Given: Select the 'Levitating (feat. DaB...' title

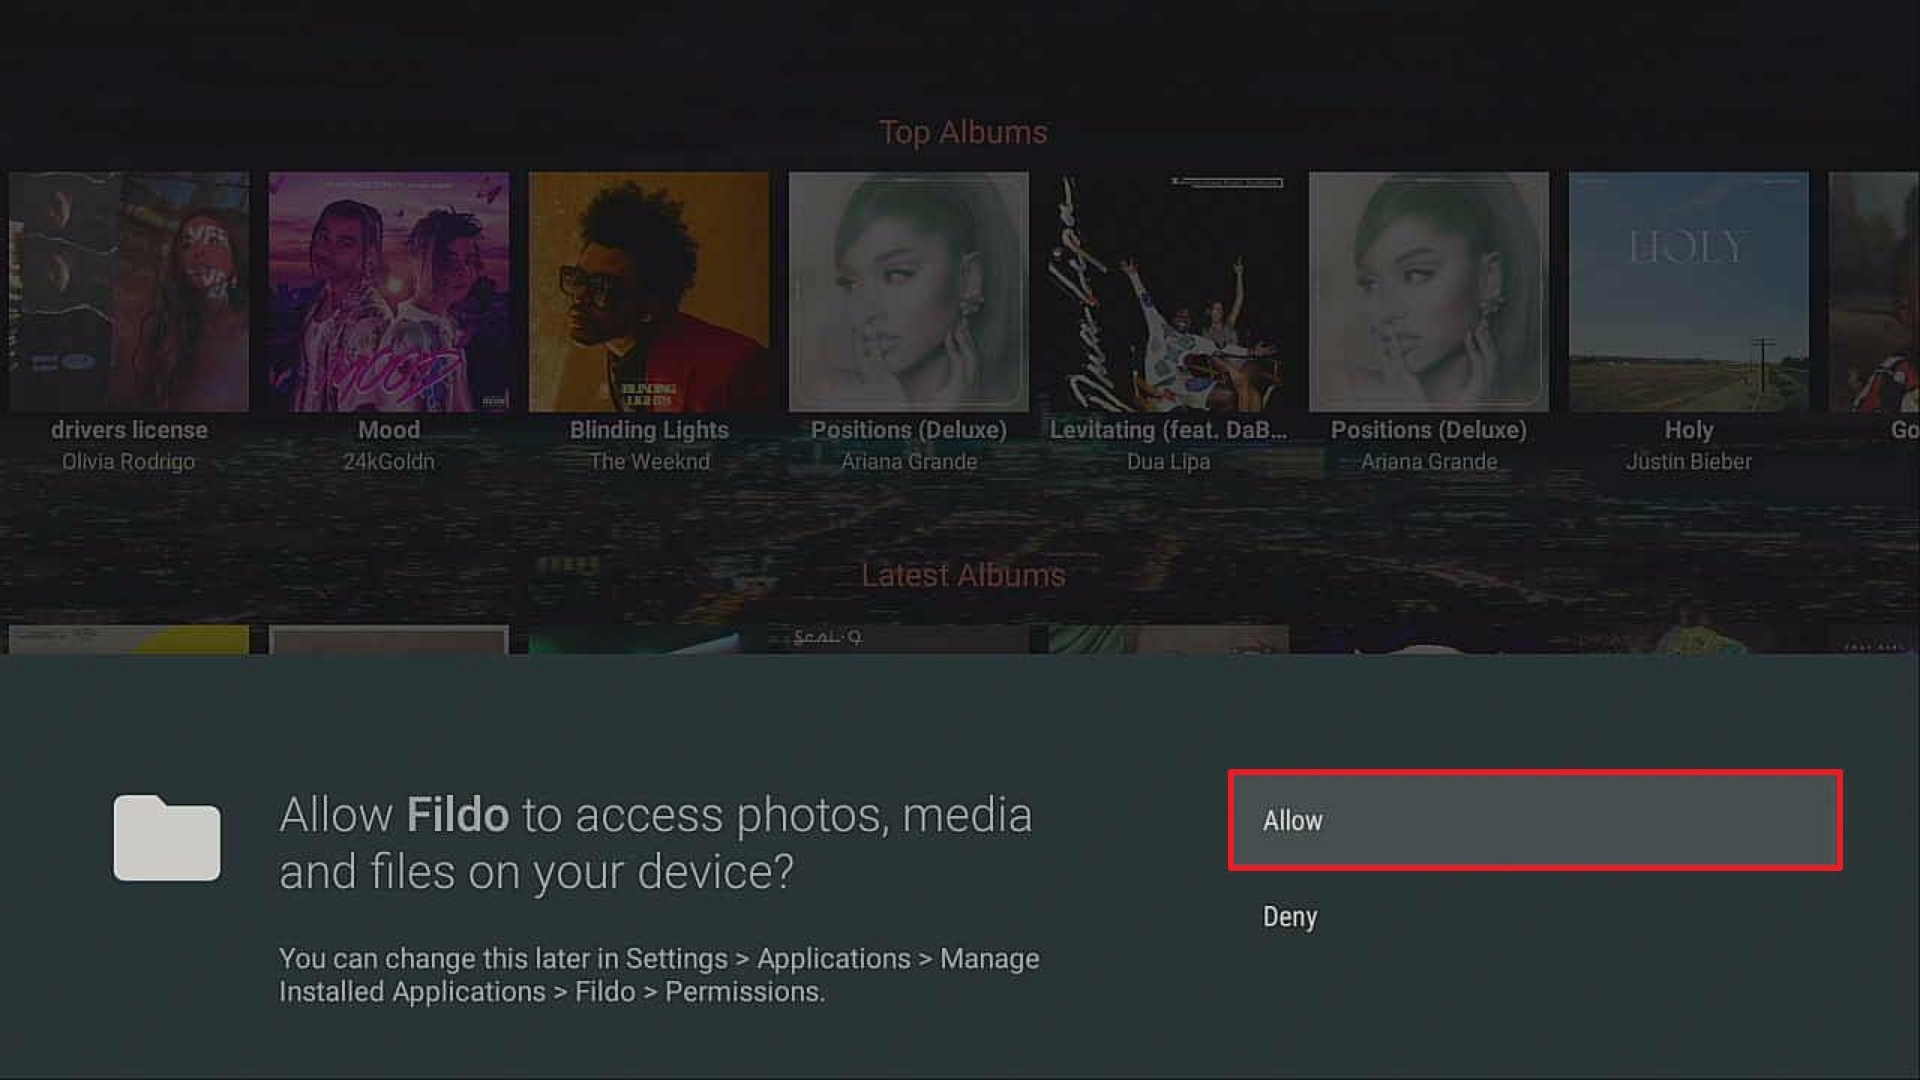Looking at the screenshot, I should [1168, 430].
